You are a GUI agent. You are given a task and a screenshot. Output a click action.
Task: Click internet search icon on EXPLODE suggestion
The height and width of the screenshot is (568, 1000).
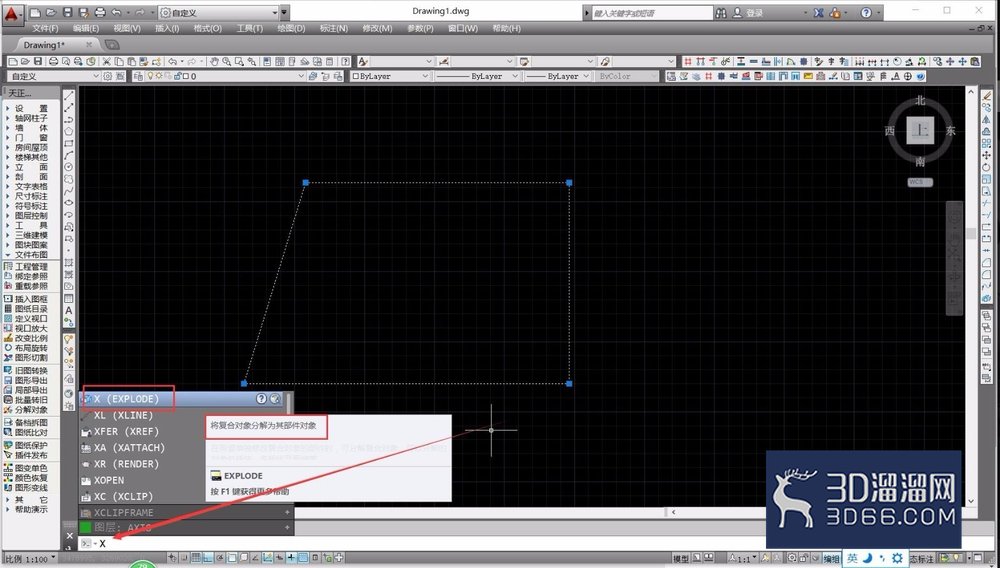pyautogui.click(x=275, y=398)
